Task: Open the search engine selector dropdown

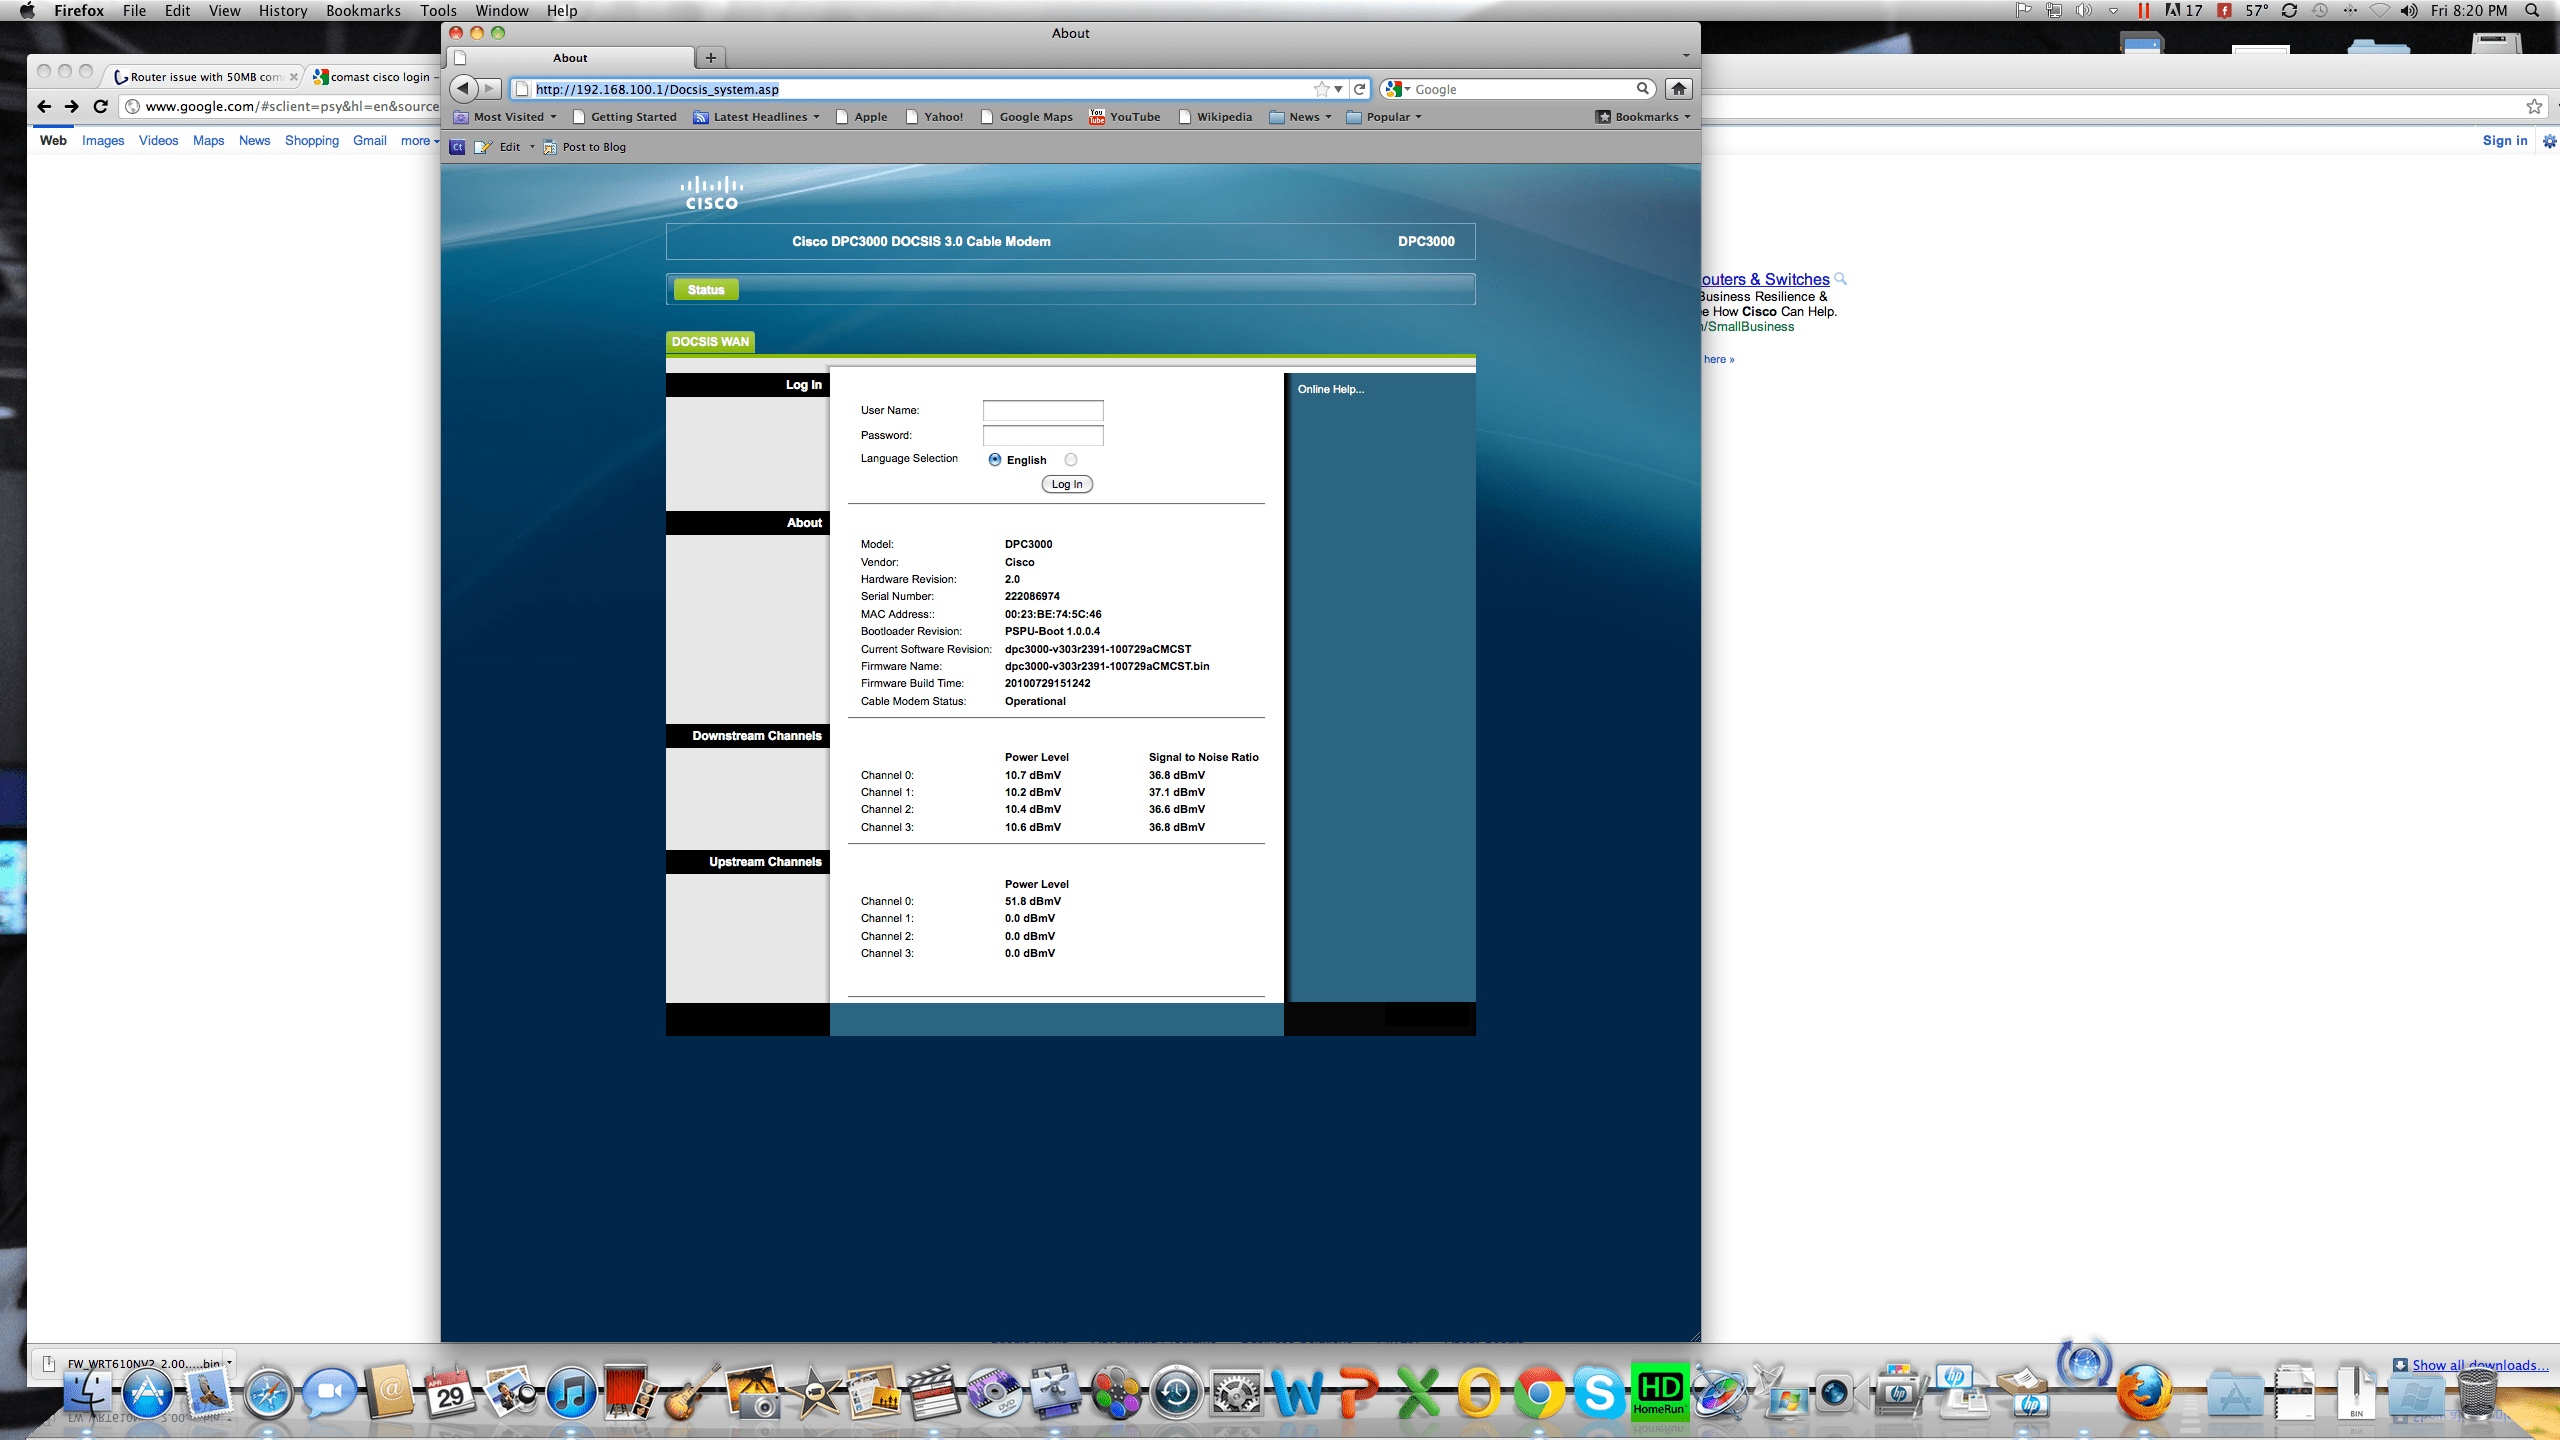Action: (1399, 89)
